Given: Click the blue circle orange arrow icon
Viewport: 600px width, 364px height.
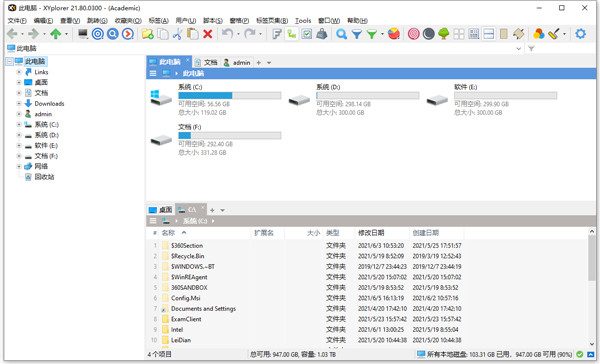Looking at the screenshot, I should click(x=128, y=34).
